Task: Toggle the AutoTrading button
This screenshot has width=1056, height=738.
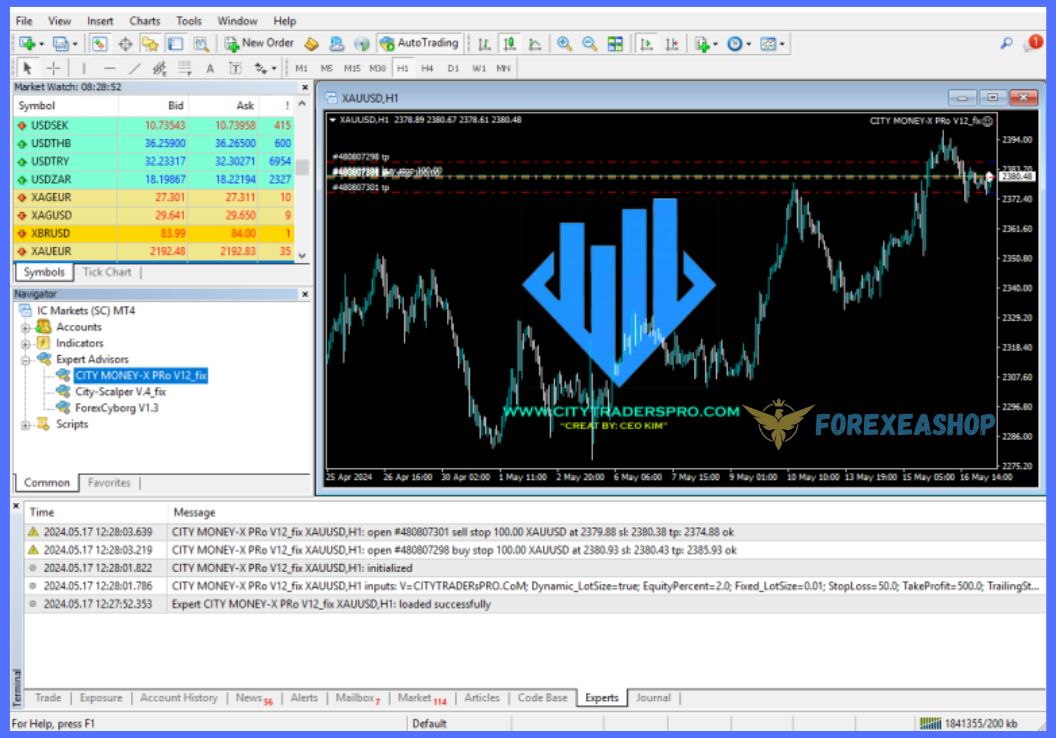Action: (420, 44)
